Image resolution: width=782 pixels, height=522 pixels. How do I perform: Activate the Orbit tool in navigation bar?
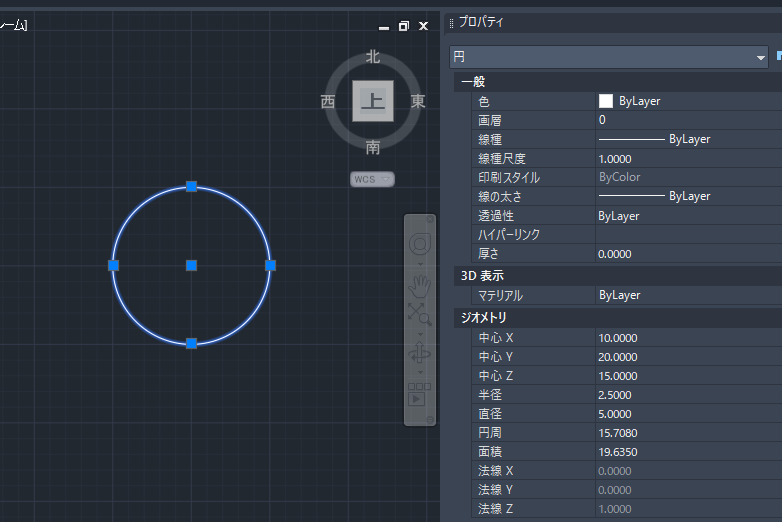click(x=420, y=354)
